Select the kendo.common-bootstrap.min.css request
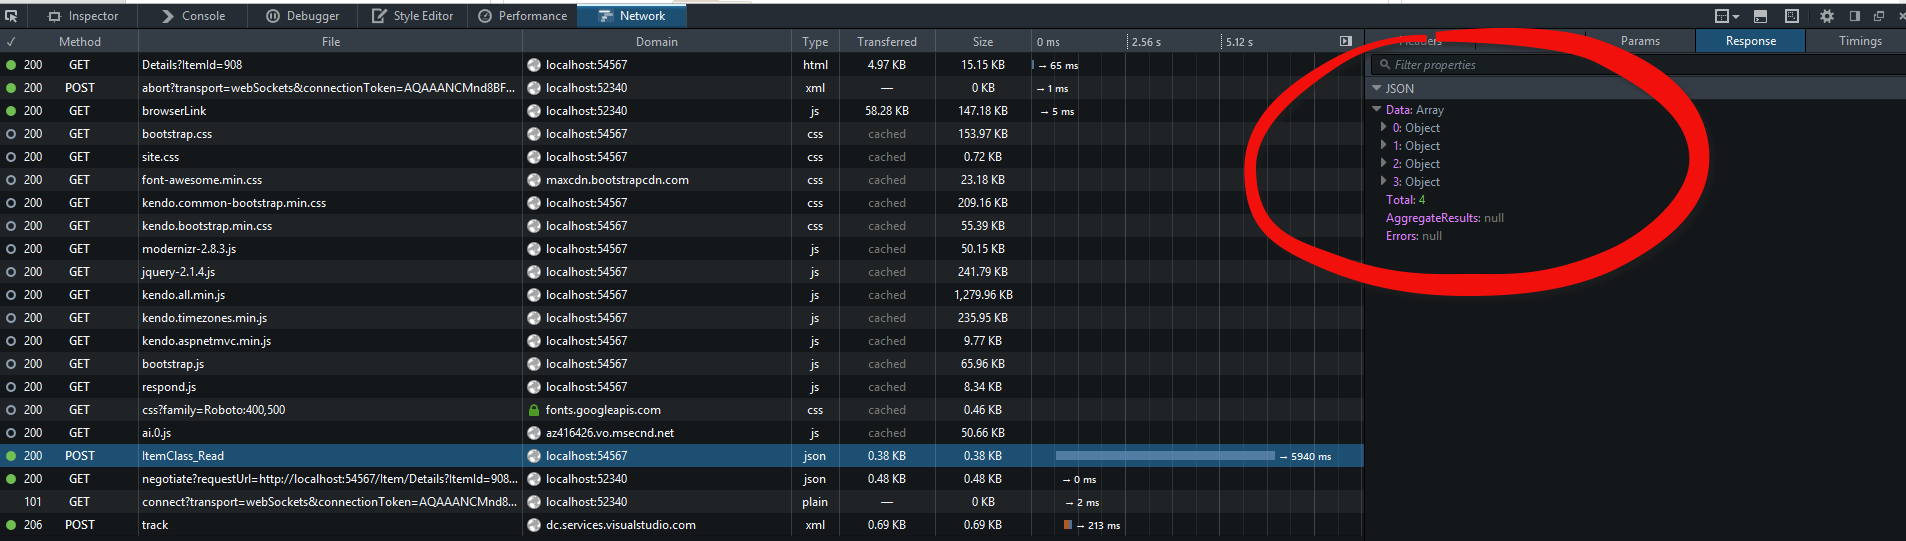Image resolution: width=1906 pixels, height=541 pixels. pyautogui.click(x=682, y=203)
